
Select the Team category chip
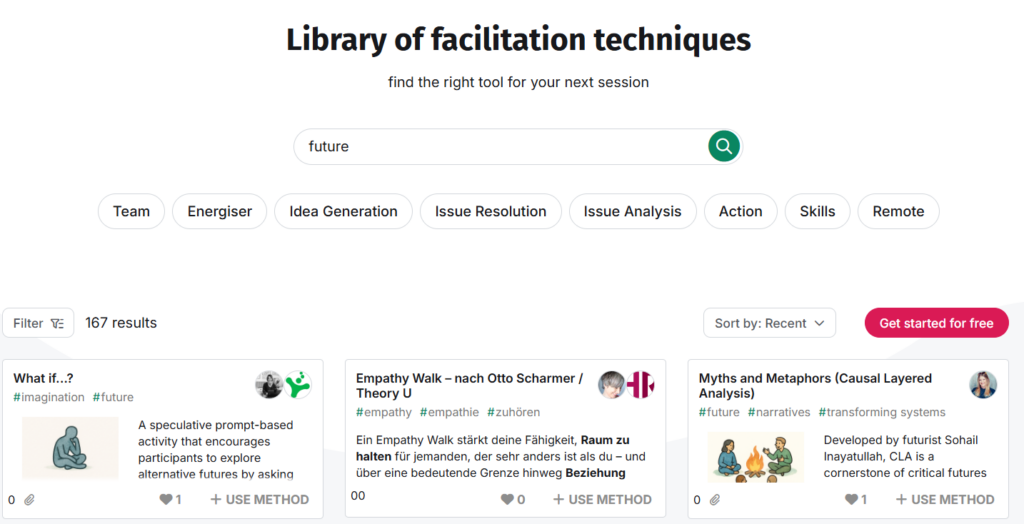coord(131,211)
